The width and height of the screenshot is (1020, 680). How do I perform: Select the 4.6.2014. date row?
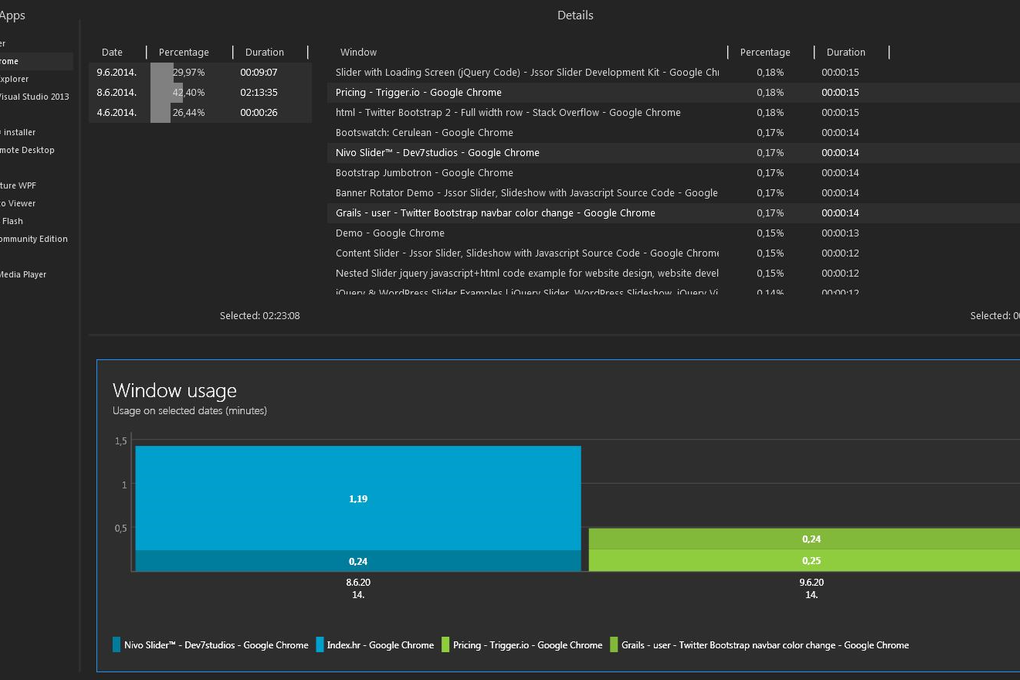click(200, 113)
